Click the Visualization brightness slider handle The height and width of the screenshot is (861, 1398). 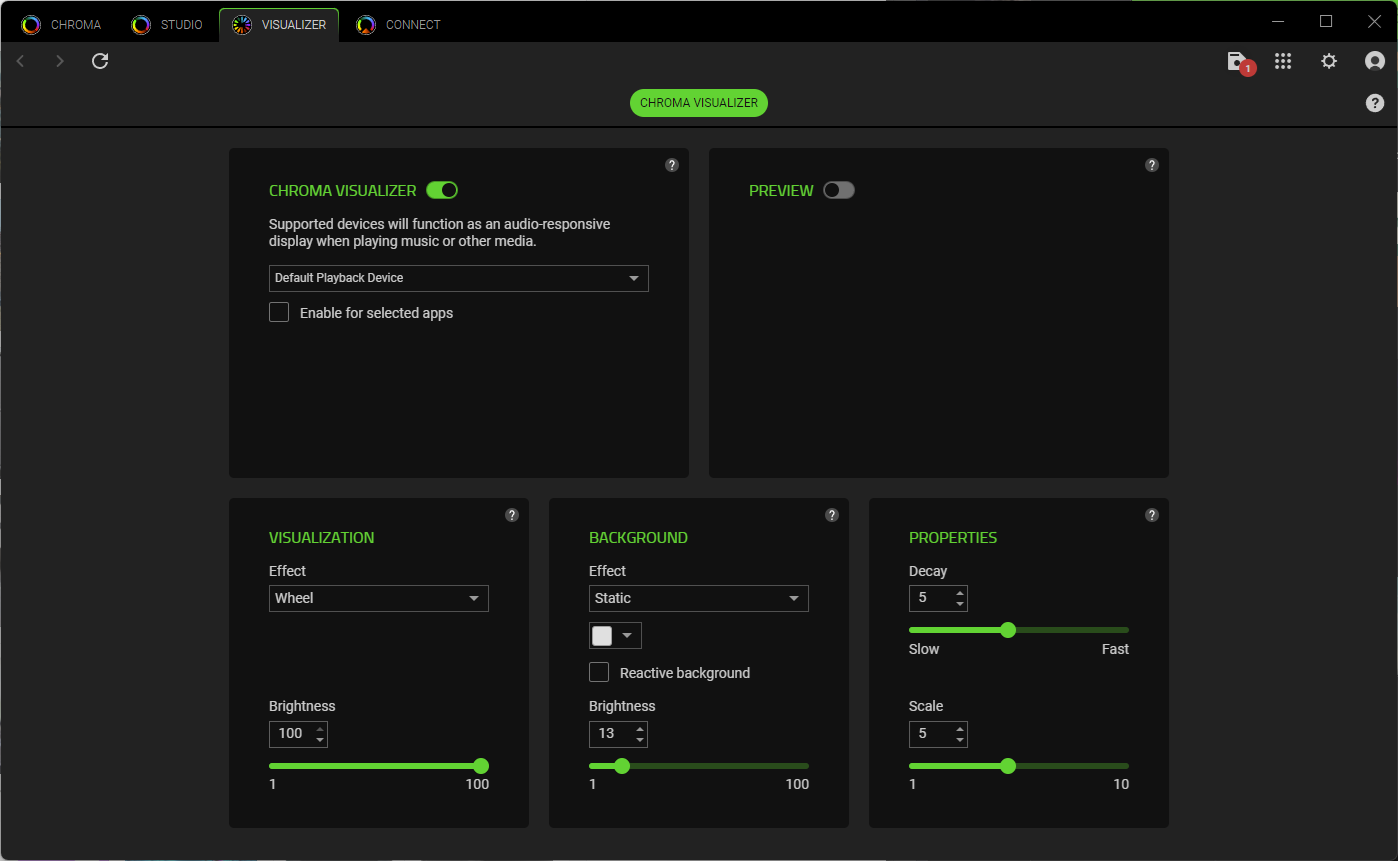coord(481,766)
